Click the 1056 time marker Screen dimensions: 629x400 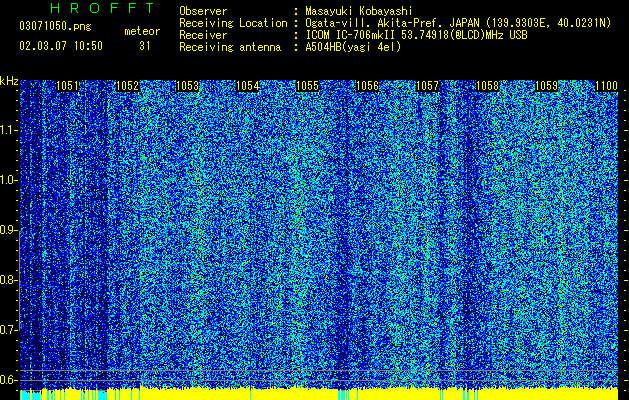[x=367, y=86]
